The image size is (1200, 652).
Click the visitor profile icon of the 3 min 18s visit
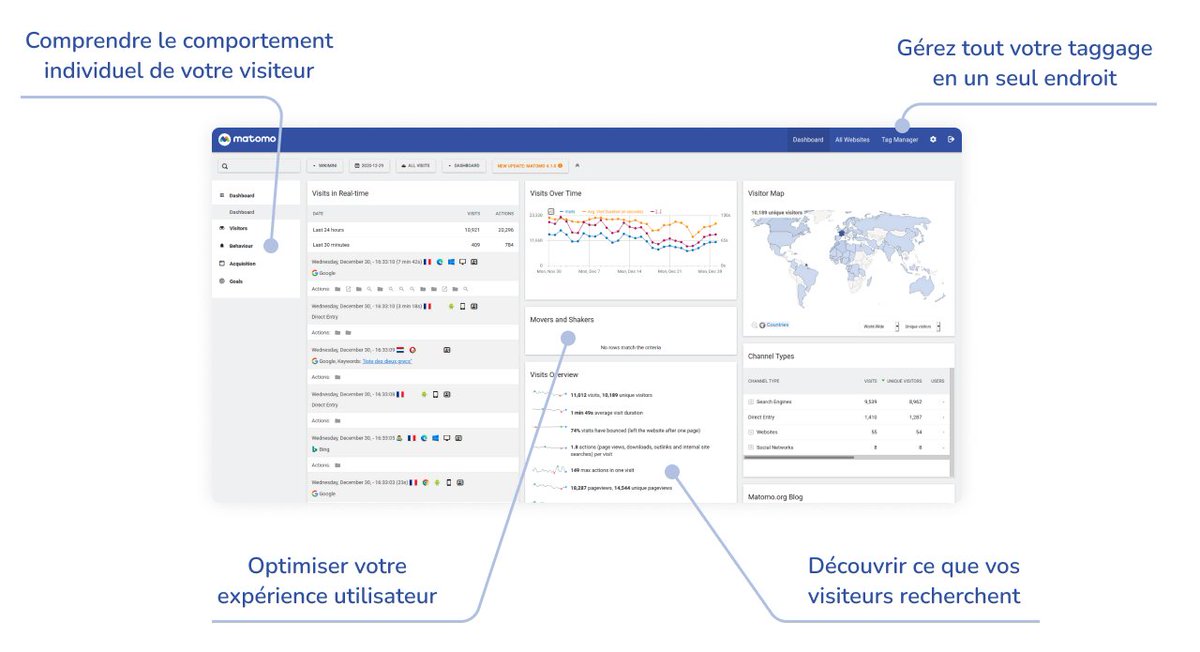tap(474, 306)
